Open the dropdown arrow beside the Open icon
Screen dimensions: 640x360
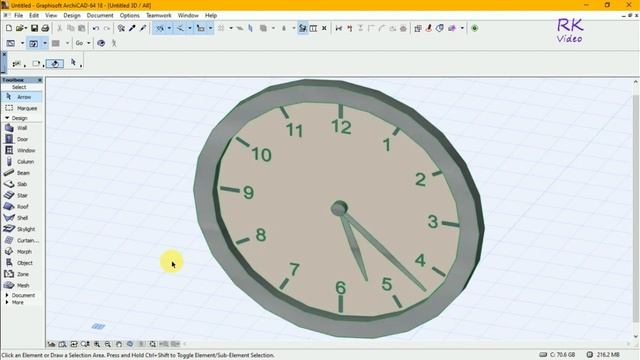(25, 28)
